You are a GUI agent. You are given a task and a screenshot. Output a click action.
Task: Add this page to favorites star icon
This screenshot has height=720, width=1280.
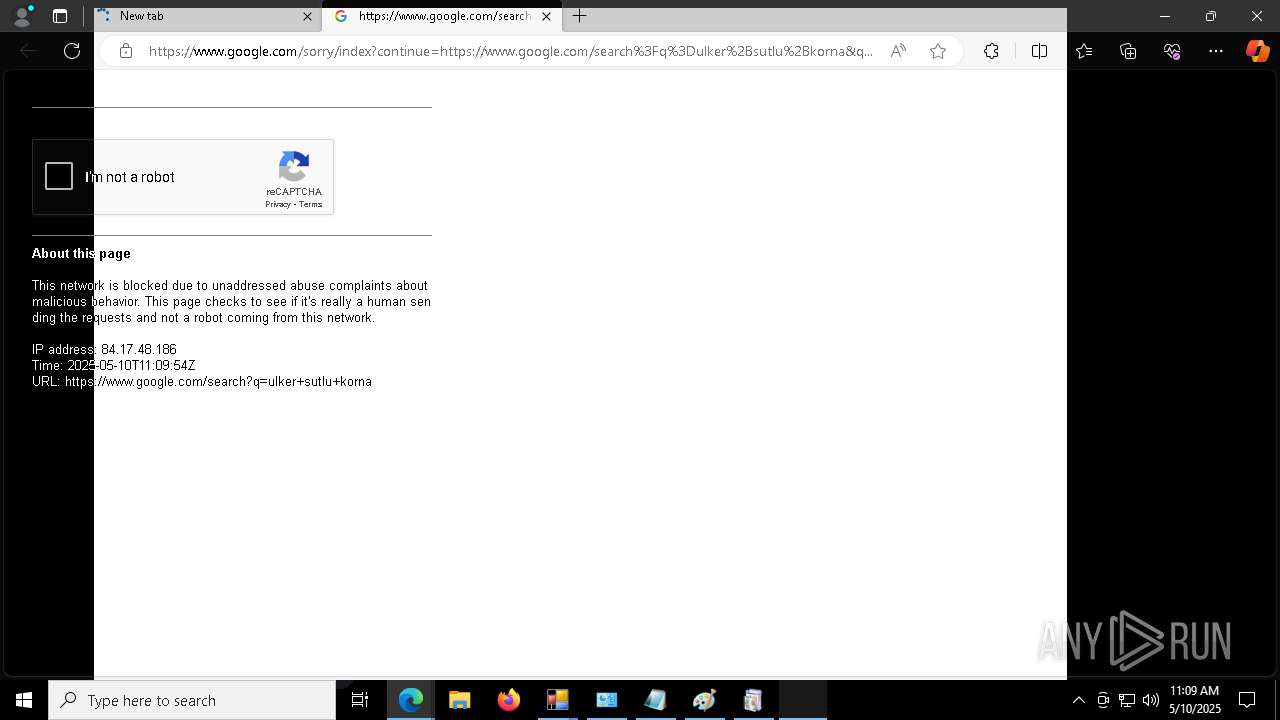[938, 51]
